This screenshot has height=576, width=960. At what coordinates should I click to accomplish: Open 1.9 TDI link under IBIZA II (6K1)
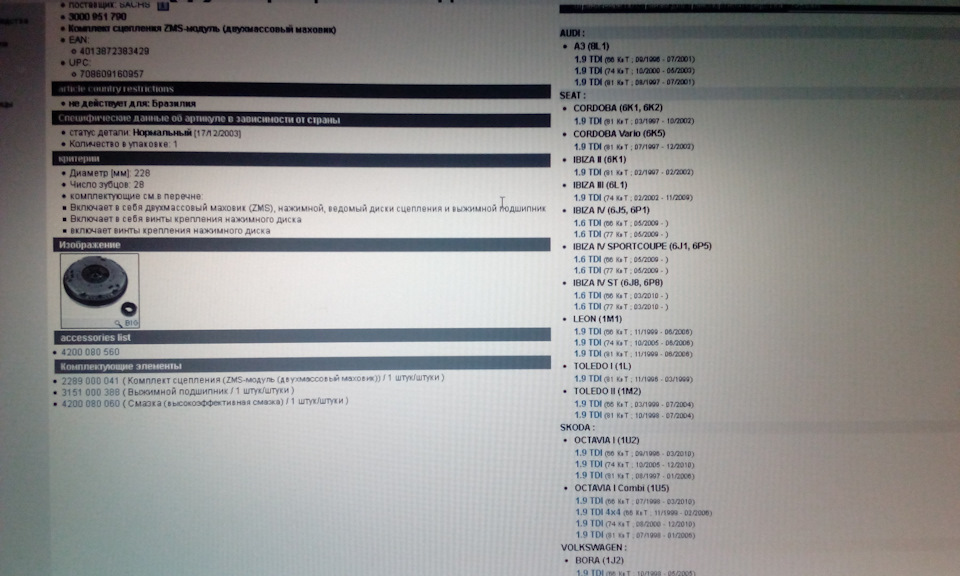[x=587, y=173]
